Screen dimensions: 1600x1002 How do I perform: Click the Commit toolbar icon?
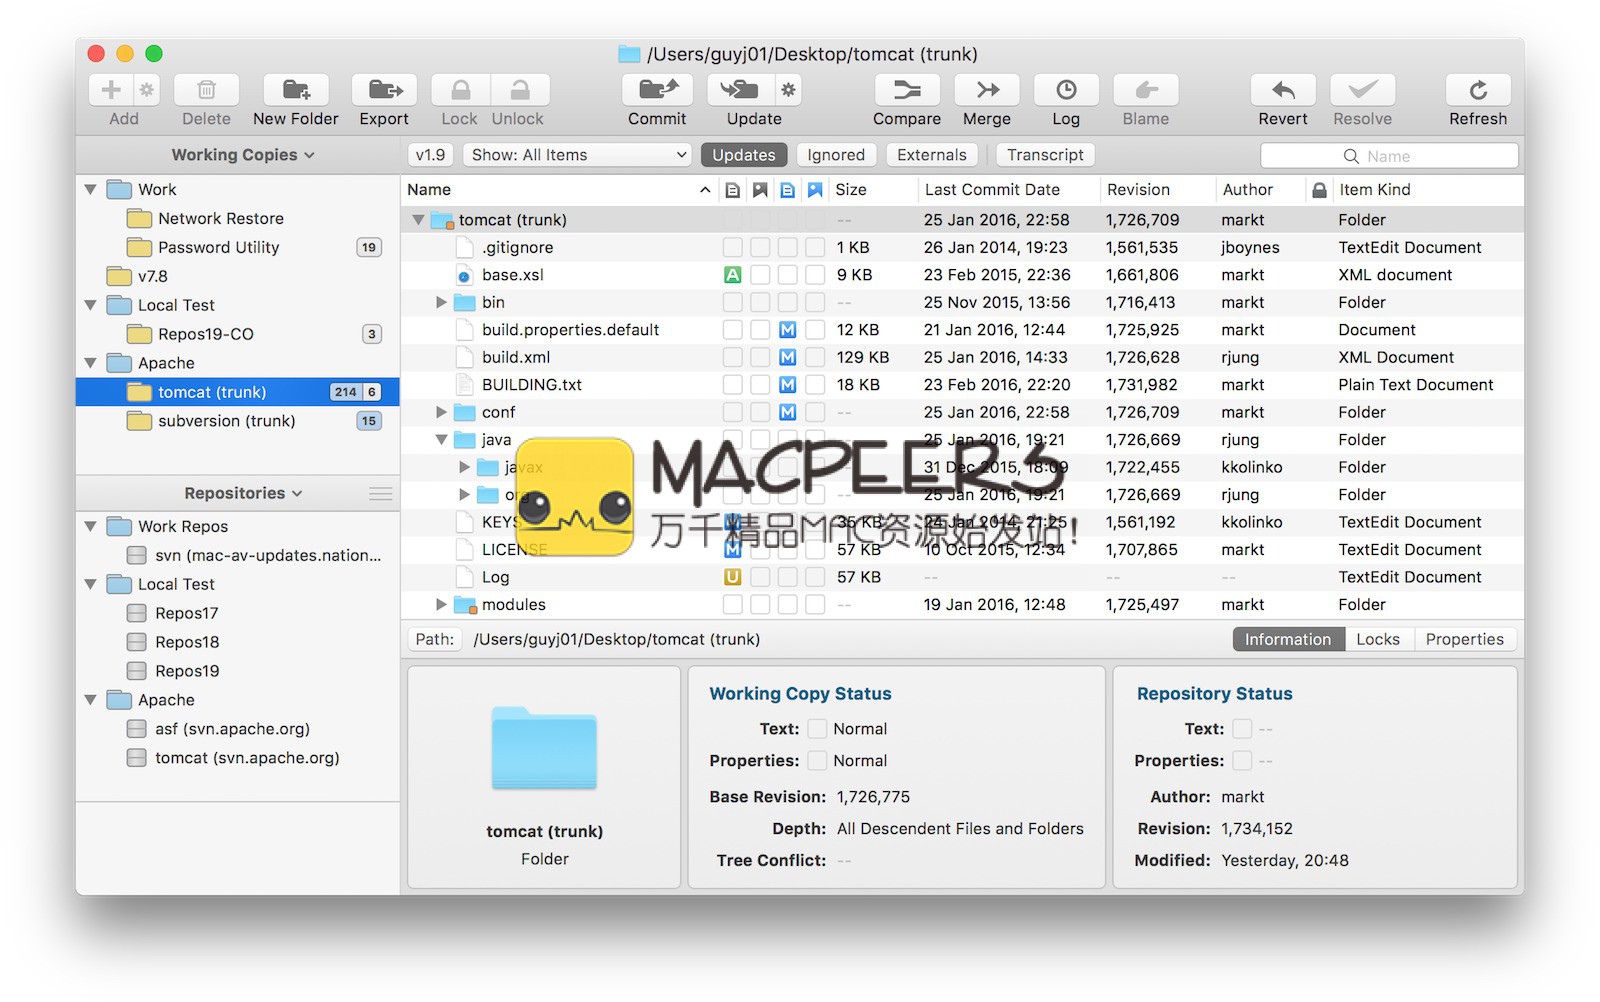[657, 91]
